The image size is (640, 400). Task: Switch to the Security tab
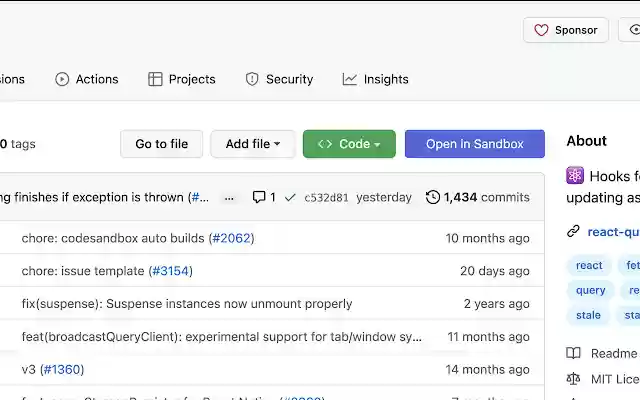coord(279,79)
